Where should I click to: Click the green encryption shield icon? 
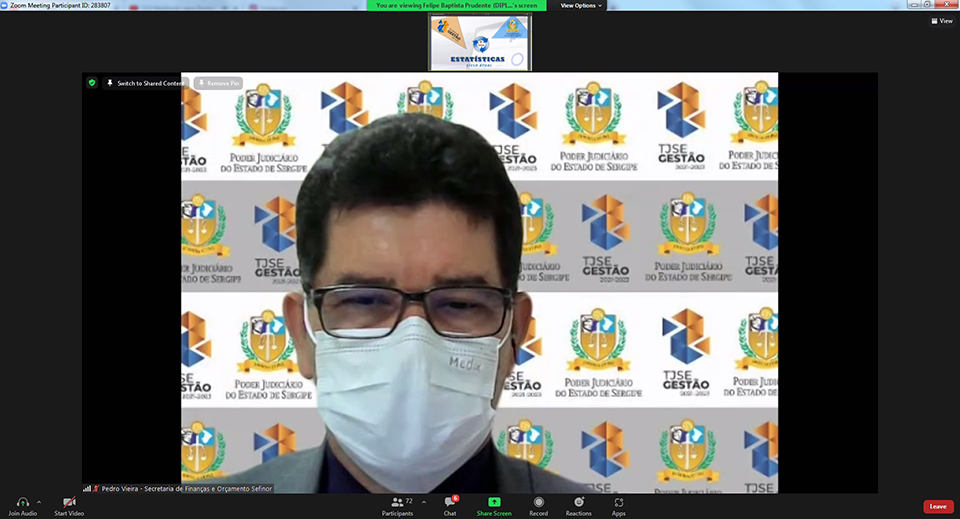(92, 83)
